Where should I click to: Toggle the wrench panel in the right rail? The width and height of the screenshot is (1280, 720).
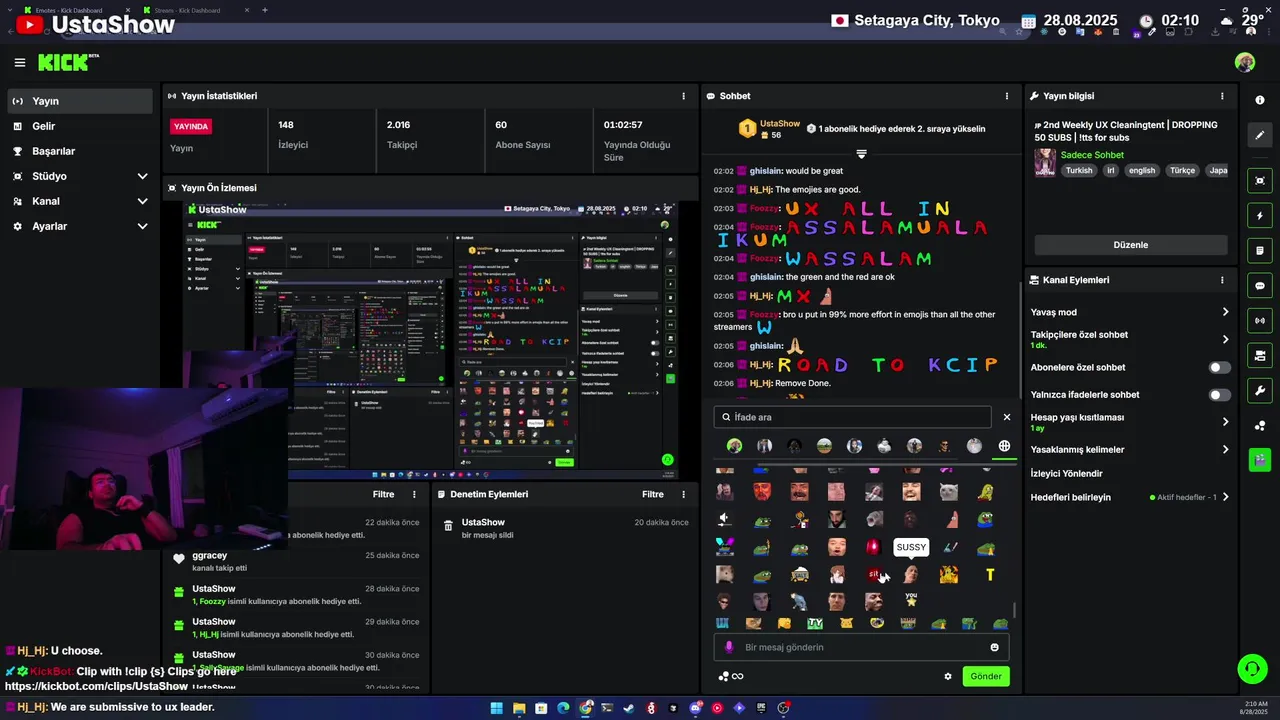[1260, 390]
